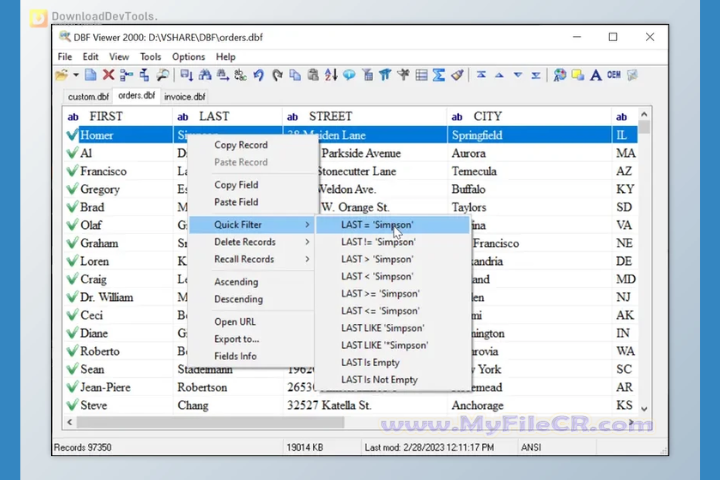Select Export to... in context menu
Viewport: 720px width, 480px height.
(x=236, y=339)
